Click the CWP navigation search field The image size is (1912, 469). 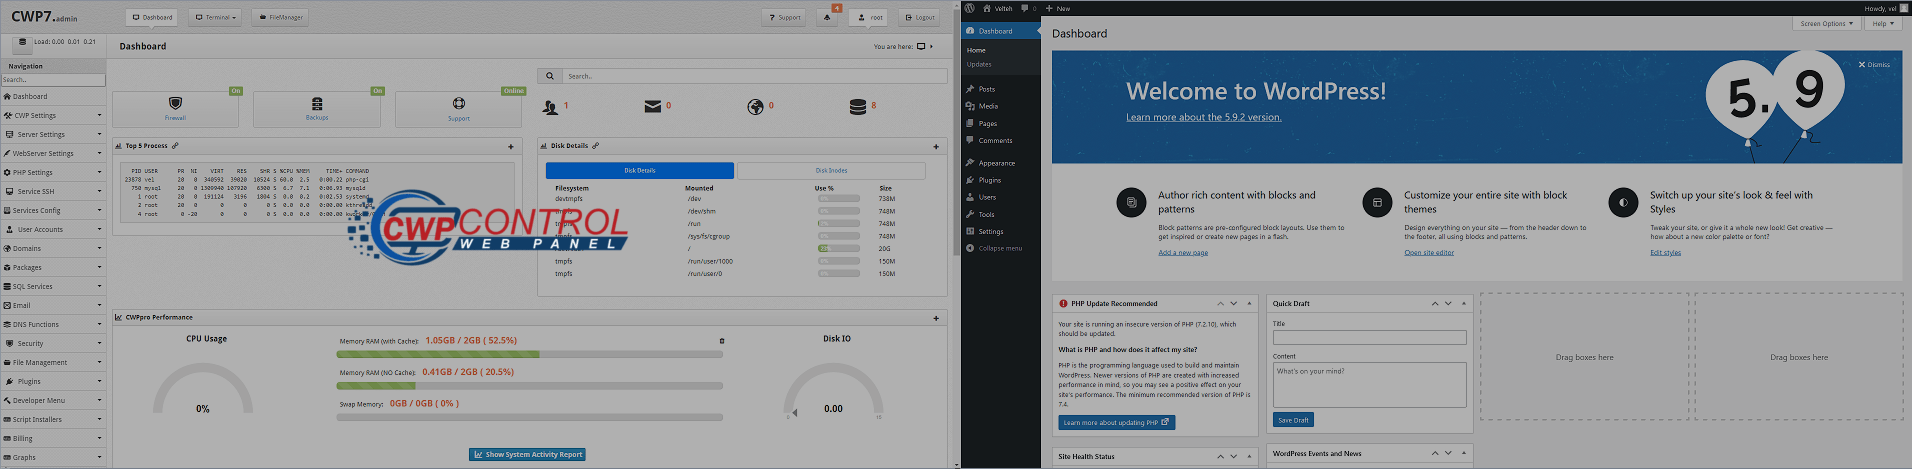pos(52,80)
